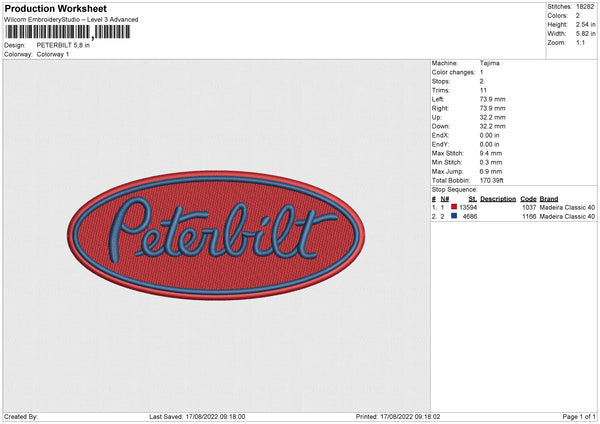Viewport: 600px width, 424px height.
Task: Click the 'Color changes:' label
Action: click(453, 72)
